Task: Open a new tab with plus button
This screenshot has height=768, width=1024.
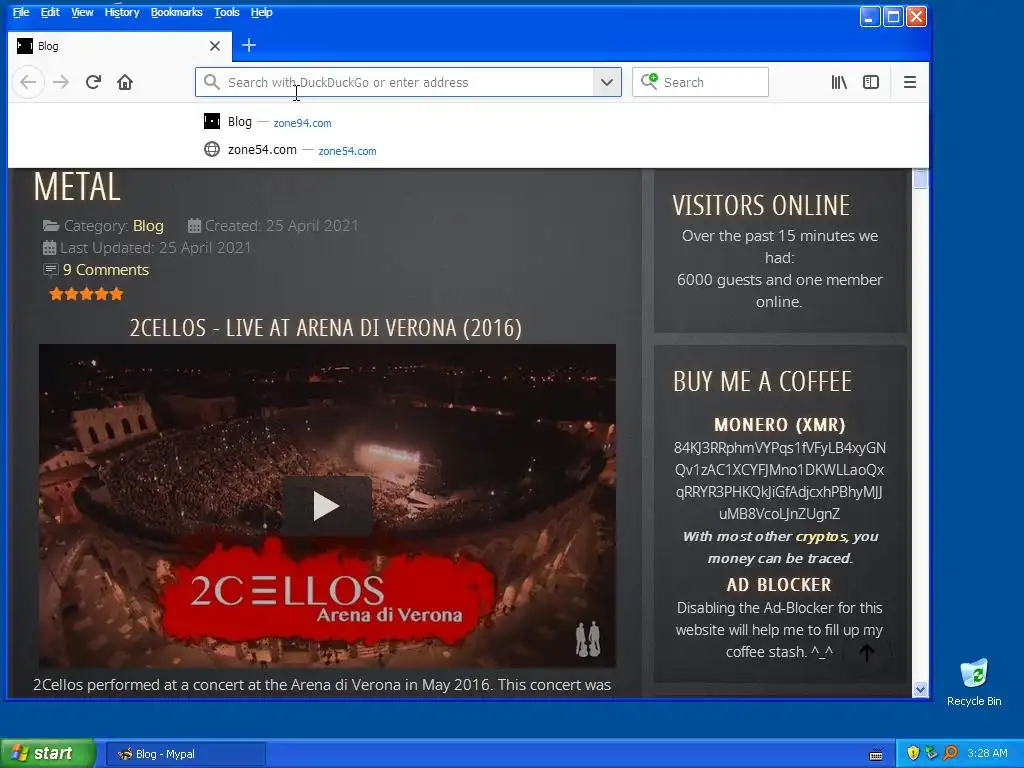Action: [249, 45]
